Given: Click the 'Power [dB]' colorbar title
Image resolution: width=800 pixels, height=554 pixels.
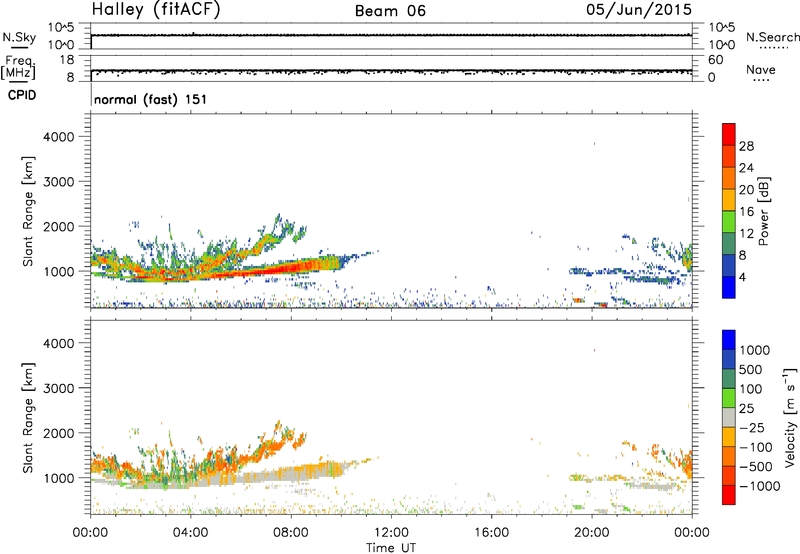Looking at the screenshot, I should (764, 211).
